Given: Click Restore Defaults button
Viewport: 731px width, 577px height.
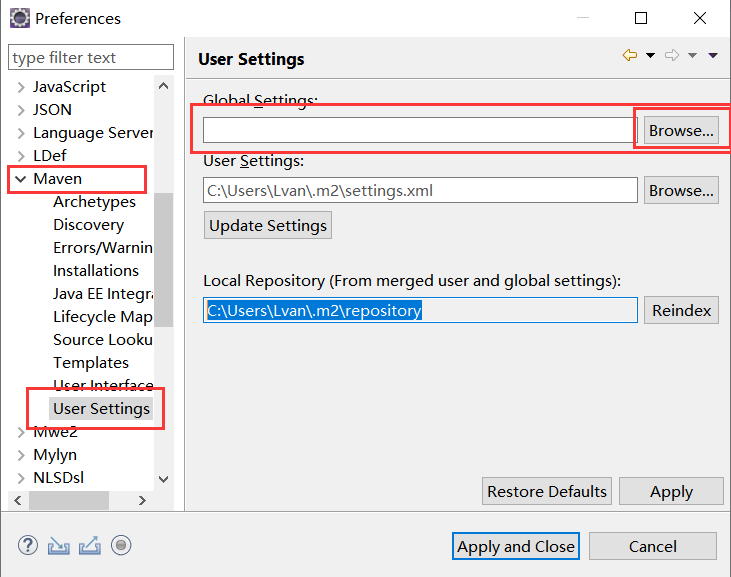Looking at the screenshot, I should click(x=547, y=491).
